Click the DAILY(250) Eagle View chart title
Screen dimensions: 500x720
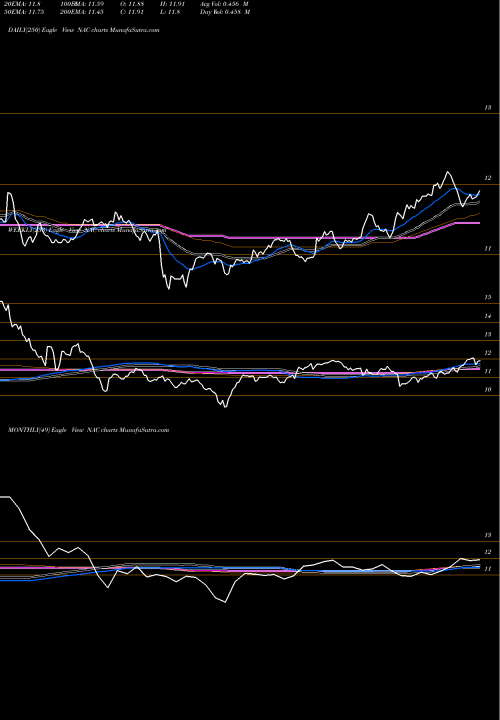84,30
